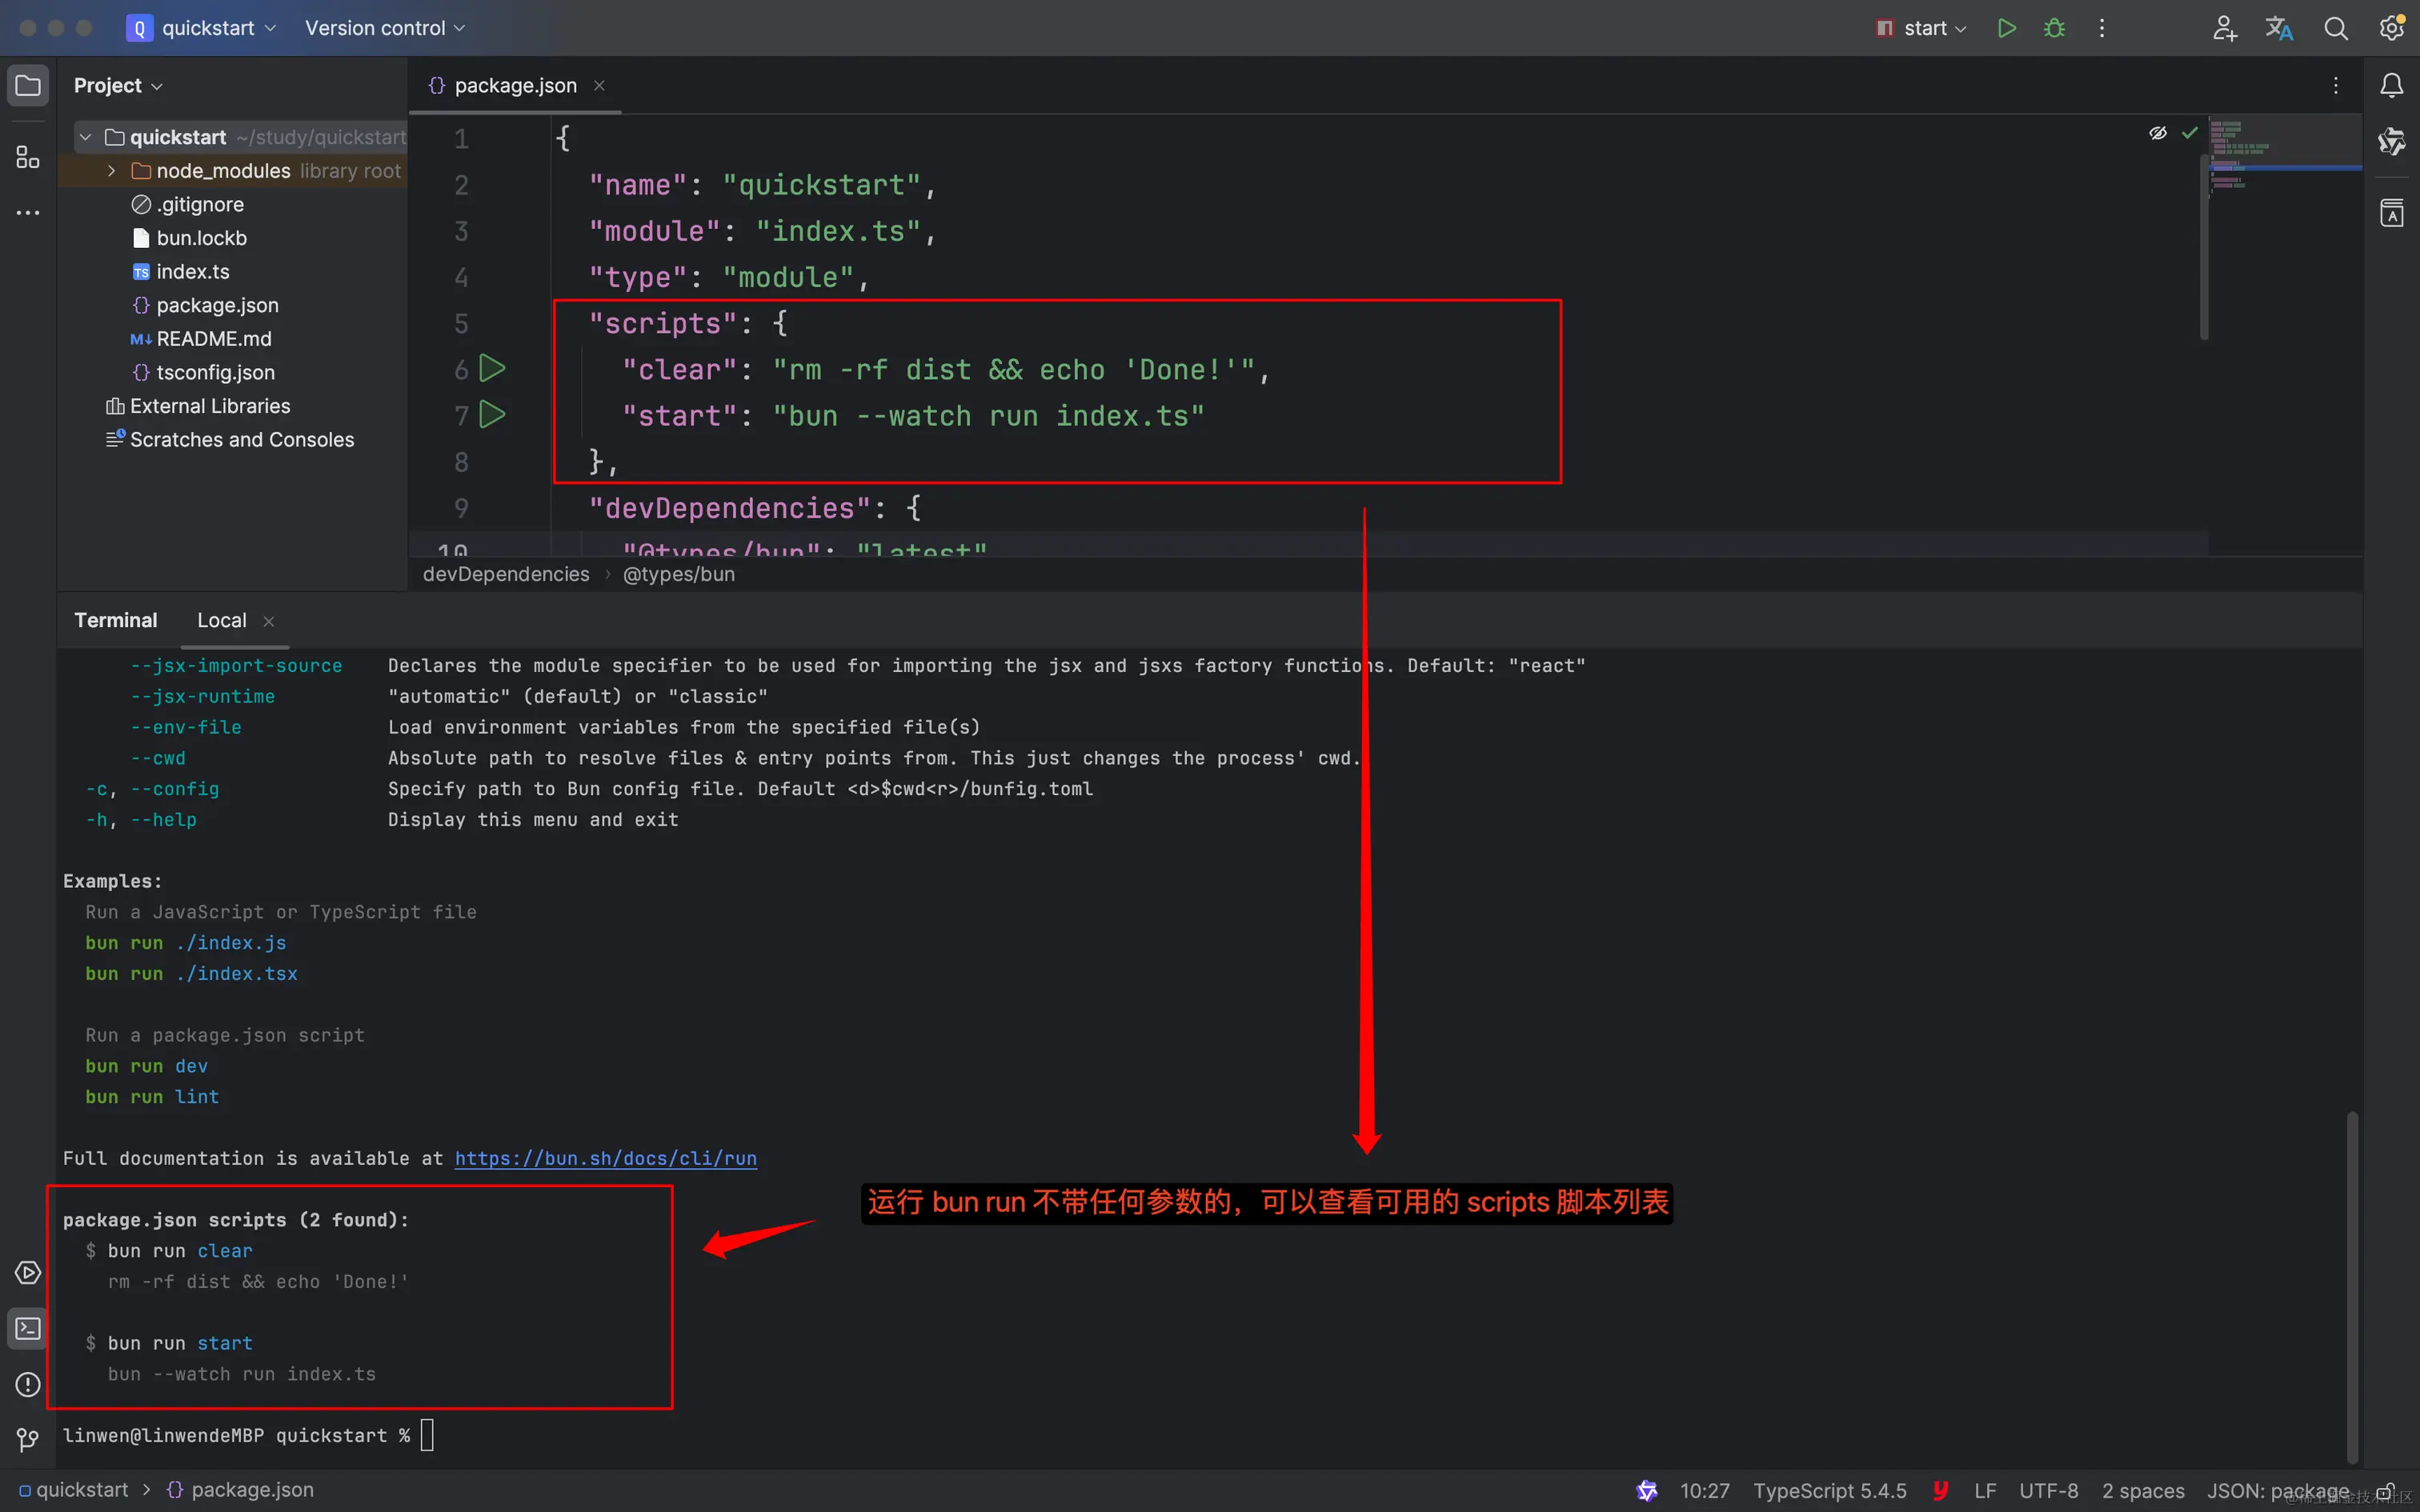
Task: Open editor tab options kebab menu
Action: (x=2336, y=86)
